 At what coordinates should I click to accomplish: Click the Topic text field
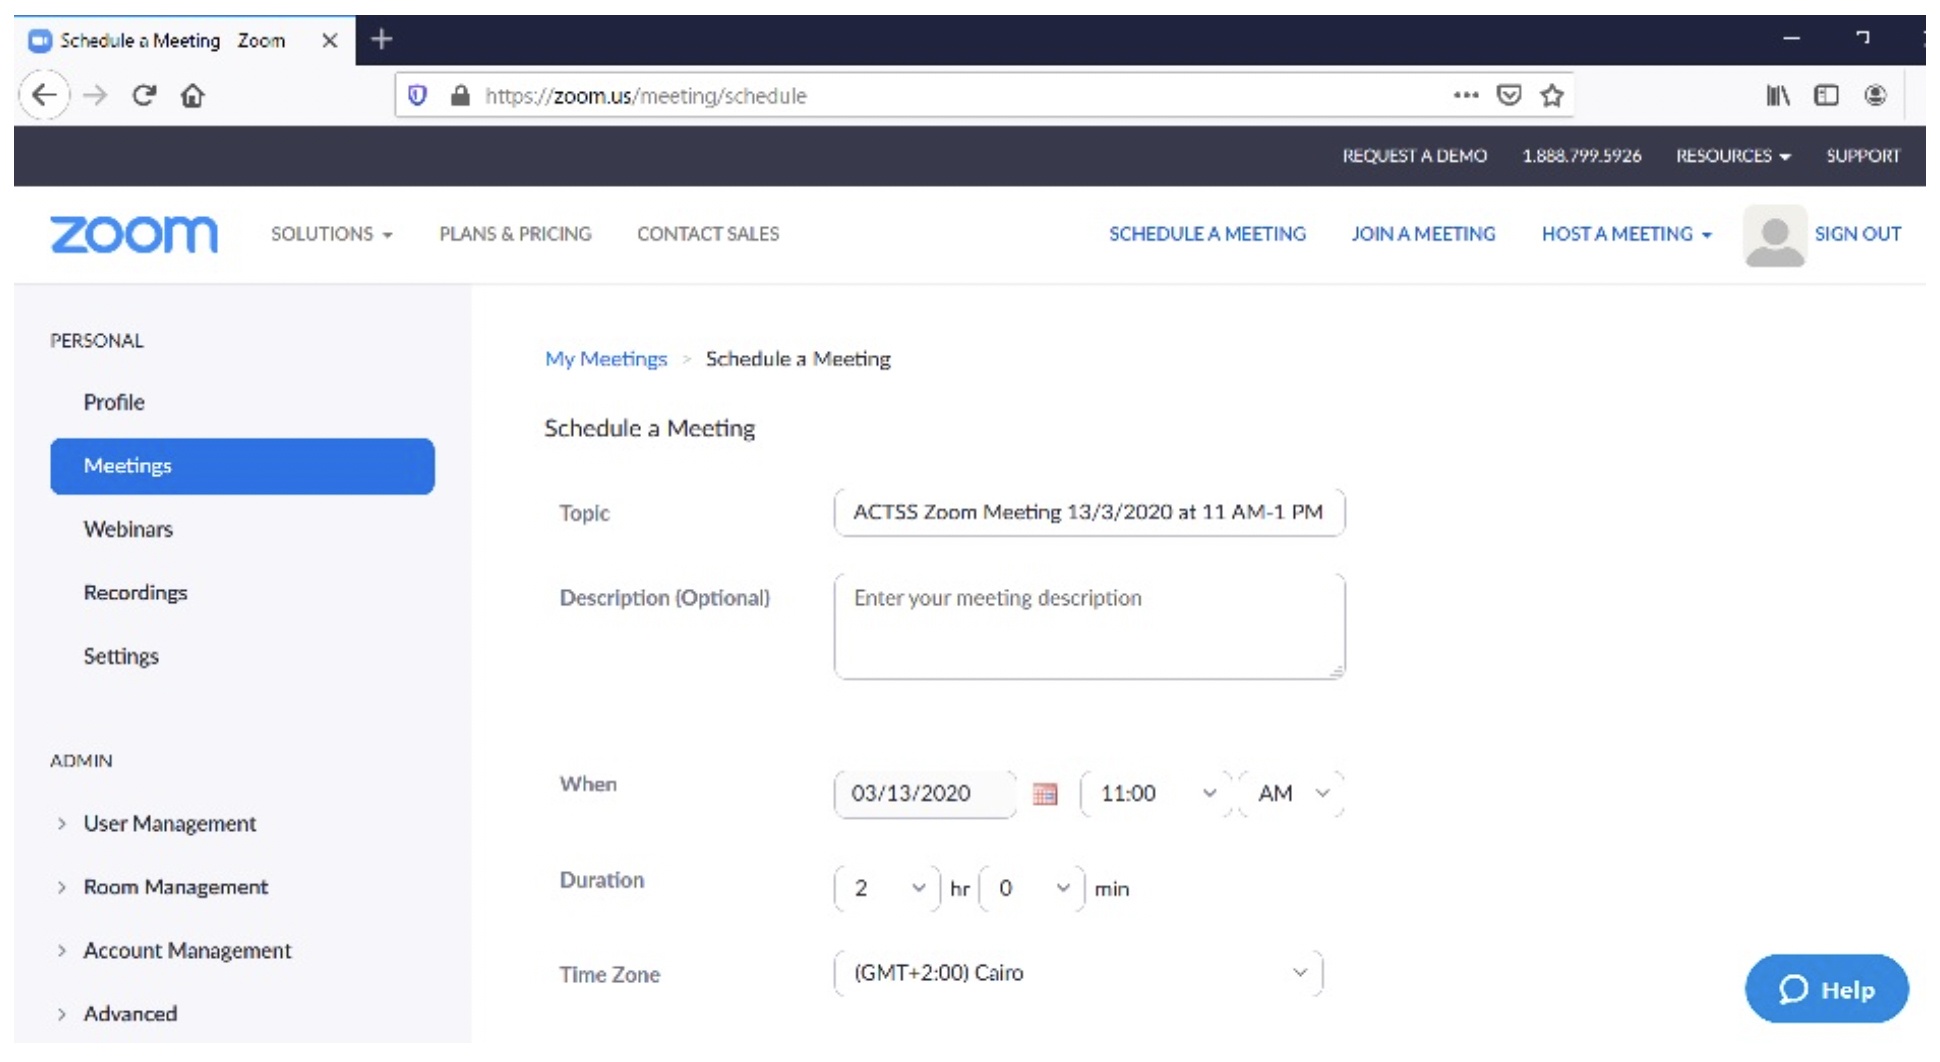(x=1089, y=512)
